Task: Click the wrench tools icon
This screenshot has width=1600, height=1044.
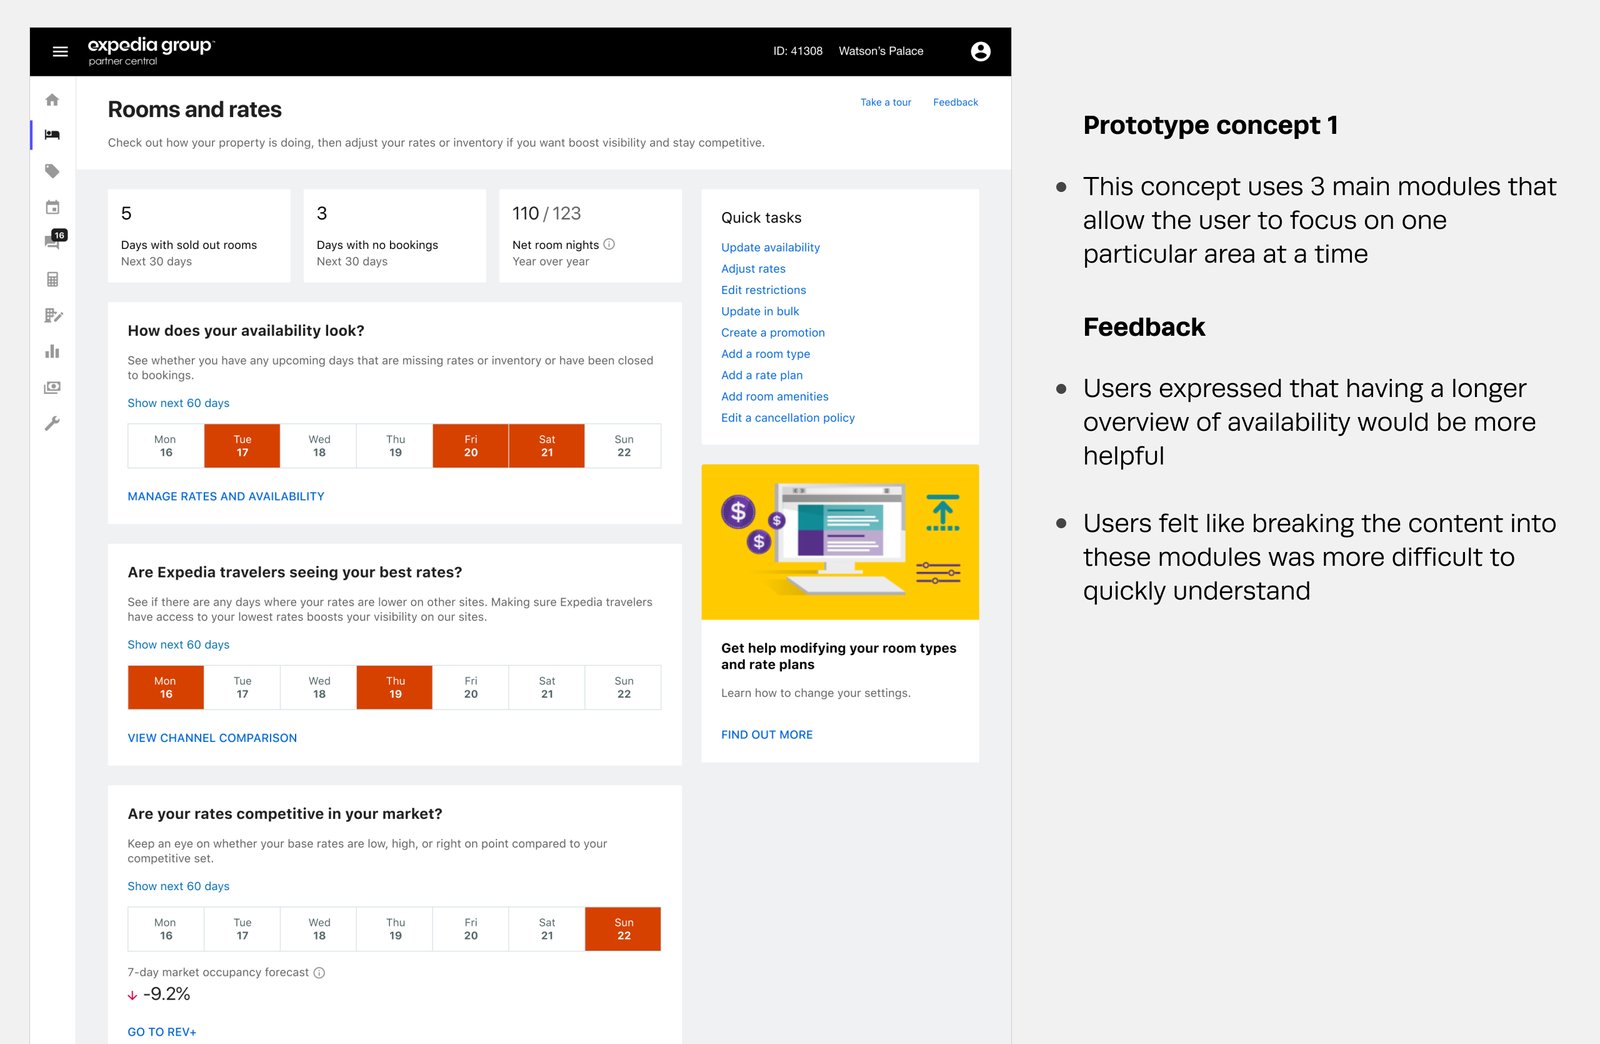Action: [52, 423]
